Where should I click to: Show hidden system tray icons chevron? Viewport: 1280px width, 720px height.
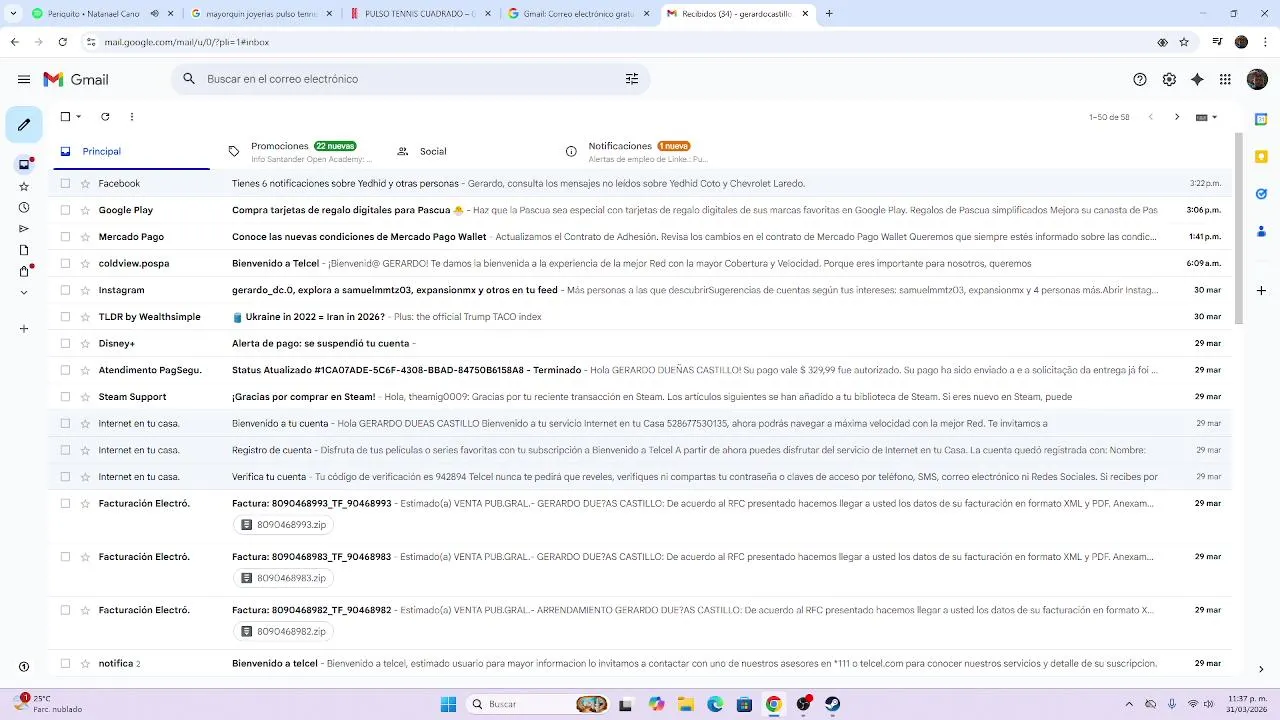tap(1129, 704)
